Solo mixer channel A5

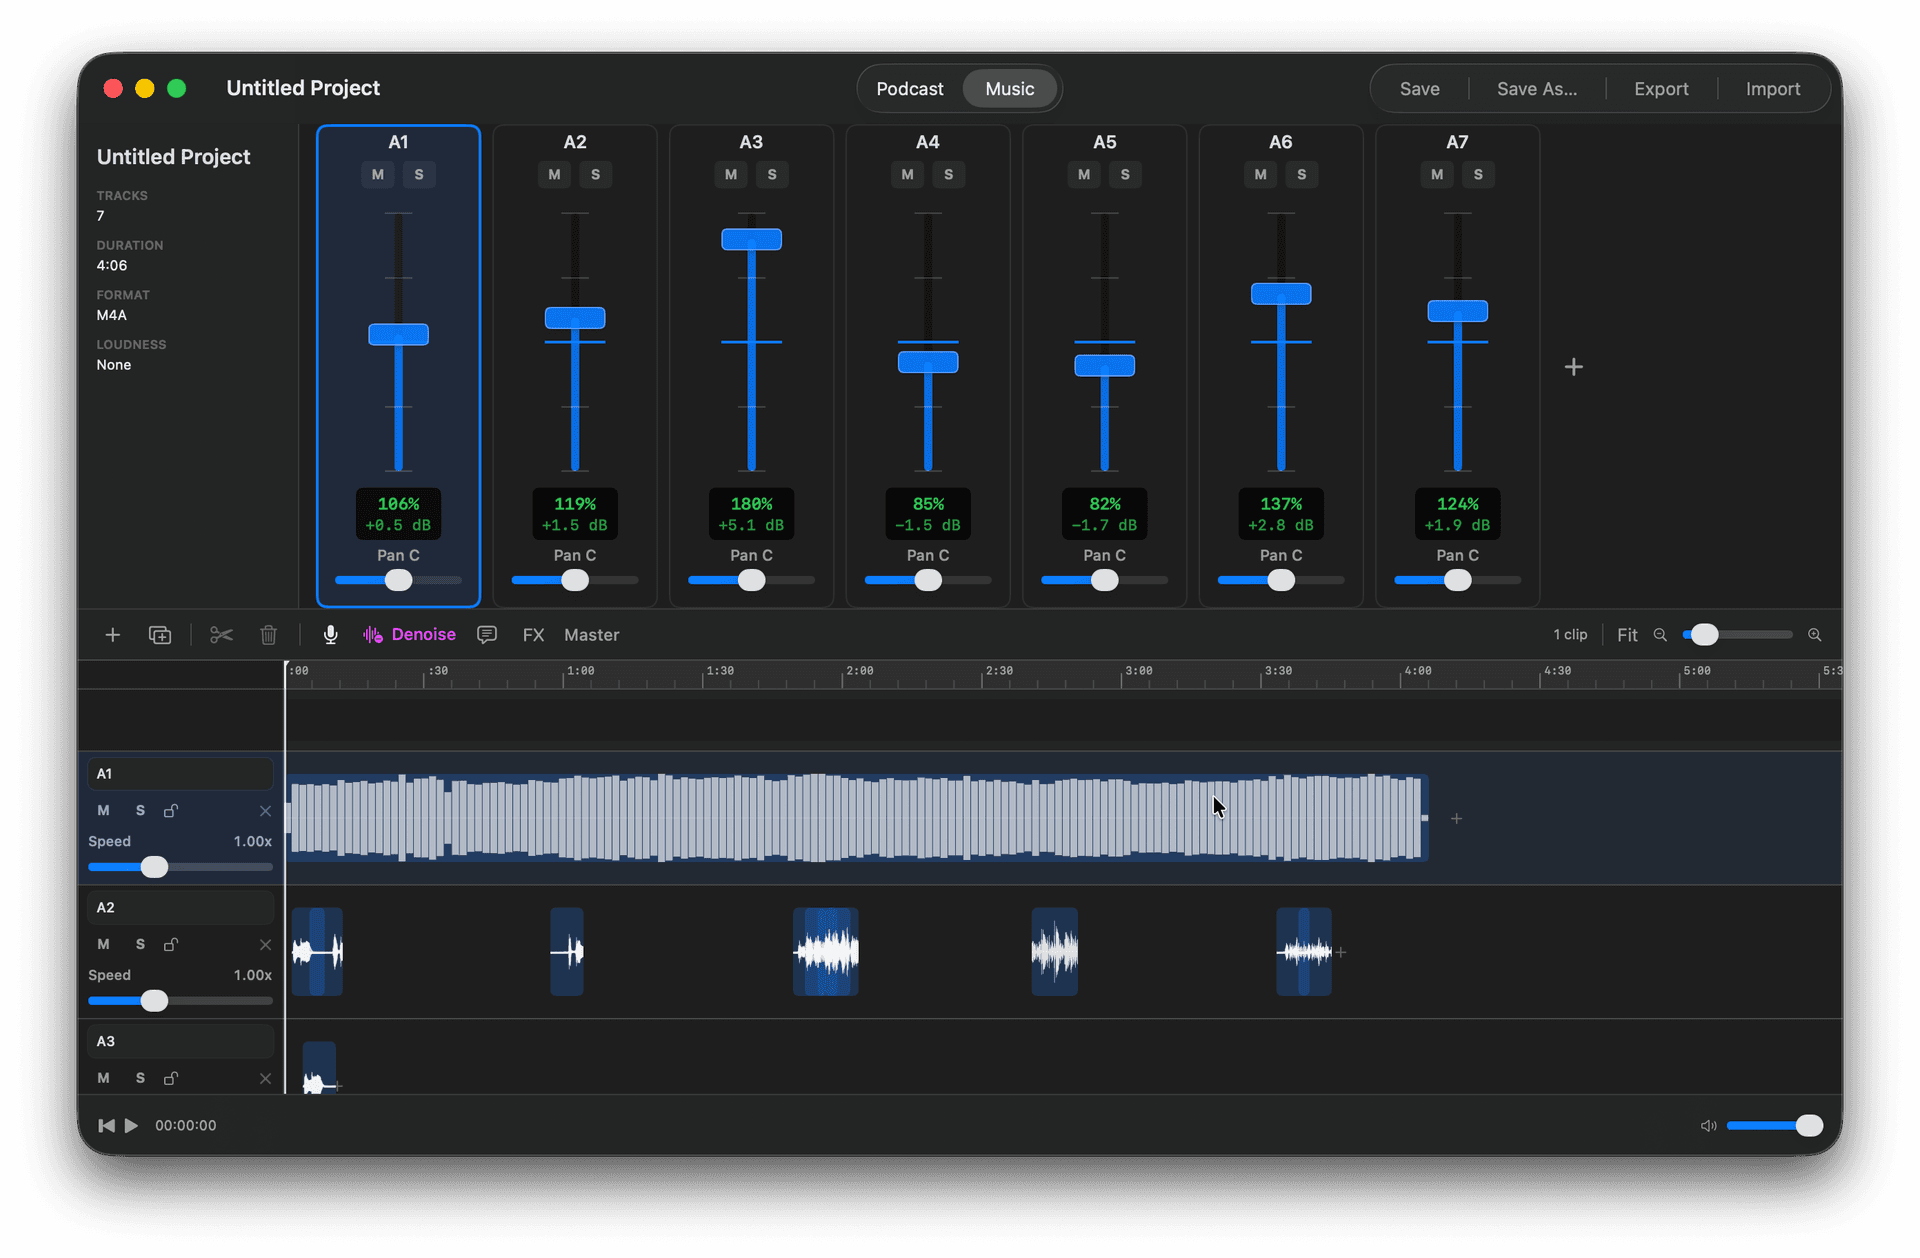click(1125, 175)
